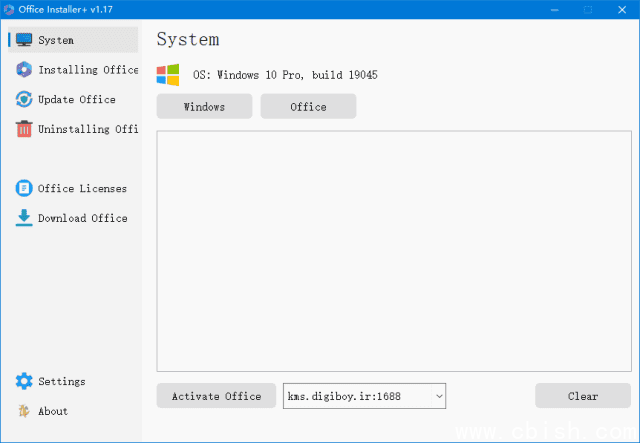Viewport: 640px width, 443px height.
Task: Click the System monitor icon in sidebar
Action: click(24, 41)
